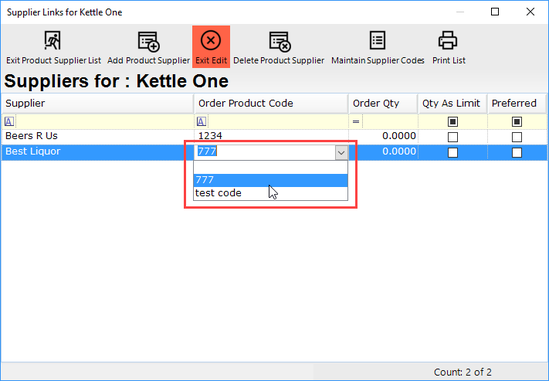Click the 777 product code edit box
The image size is (549, 381).
[x=265, y=152]
